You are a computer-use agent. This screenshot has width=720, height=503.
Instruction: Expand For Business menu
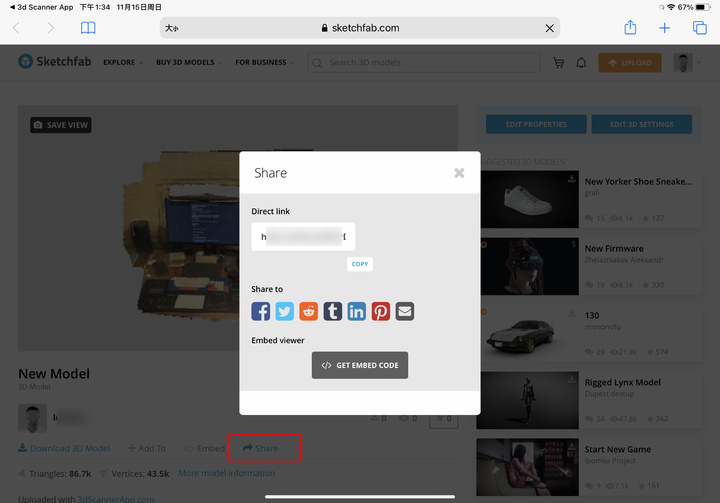[x=264, y=62]
